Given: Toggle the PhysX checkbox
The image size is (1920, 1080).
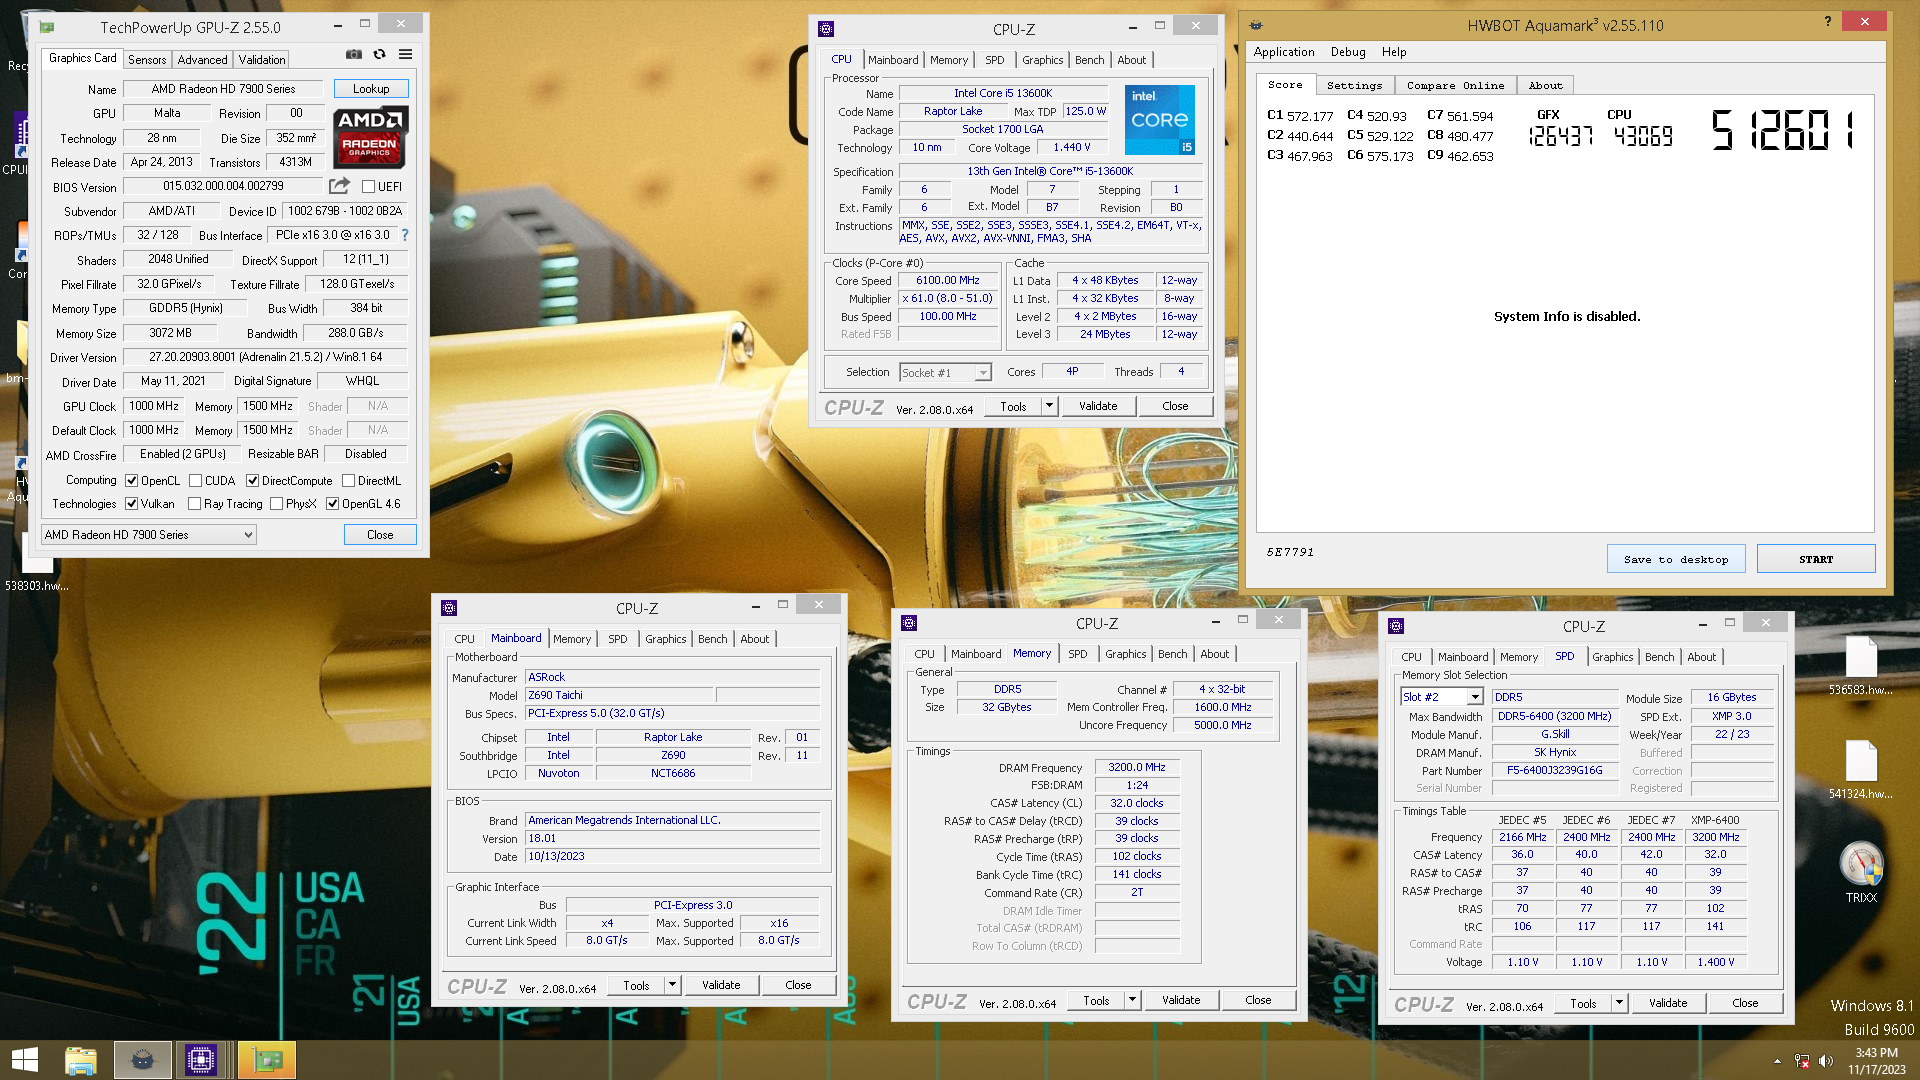Looking at the screenshot, I should (x=276, y=504).
